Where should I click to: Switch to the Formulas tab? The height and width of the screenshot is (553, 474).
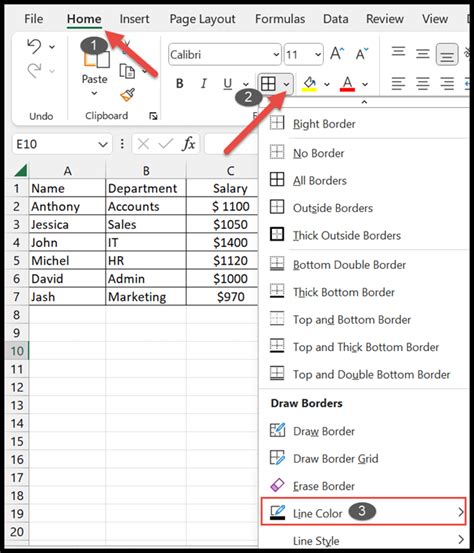(280, 19)
